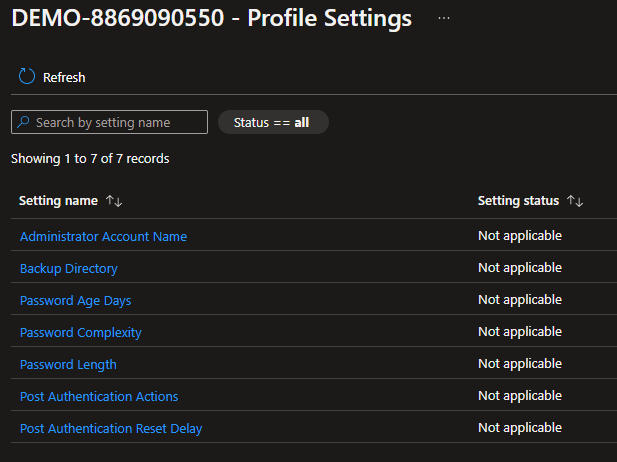Click the magnifier icon in search box
The width and height of the screenshot is (617, 462).
[x=24, y=123]
